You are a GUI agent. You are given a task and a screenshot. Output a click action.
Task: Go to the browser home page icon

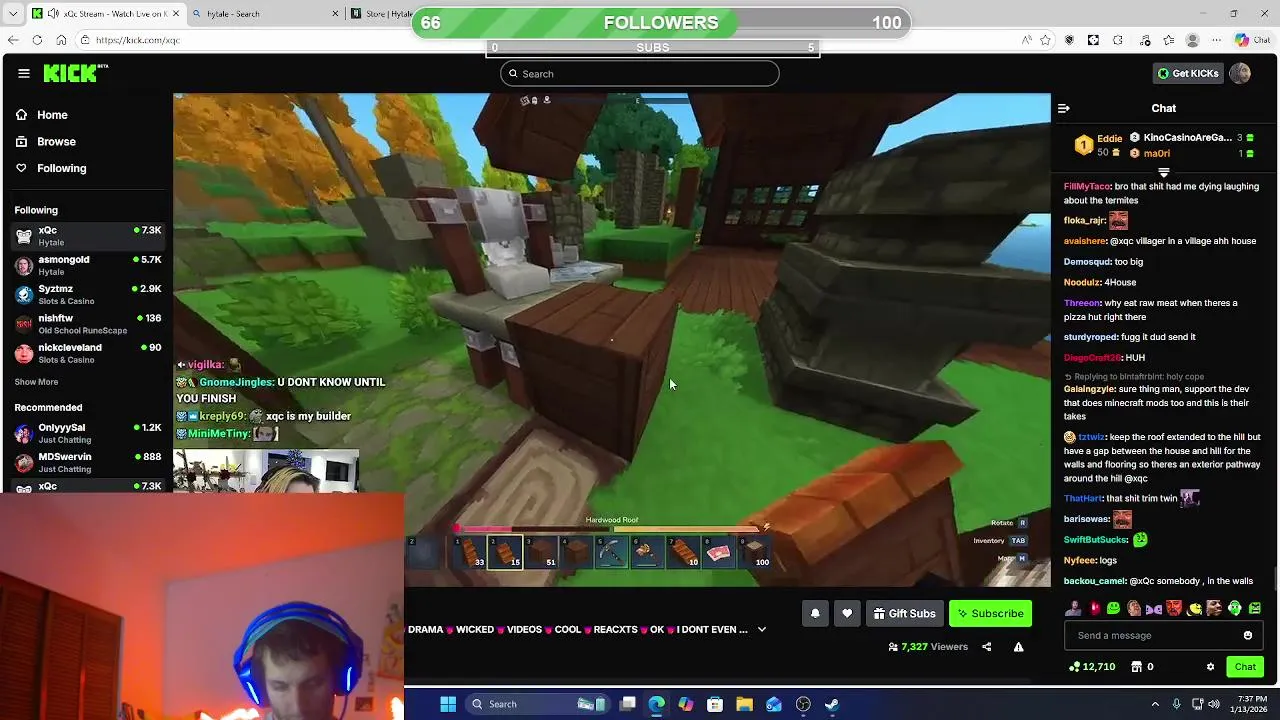pyautogui.click(x=61, y=40)
